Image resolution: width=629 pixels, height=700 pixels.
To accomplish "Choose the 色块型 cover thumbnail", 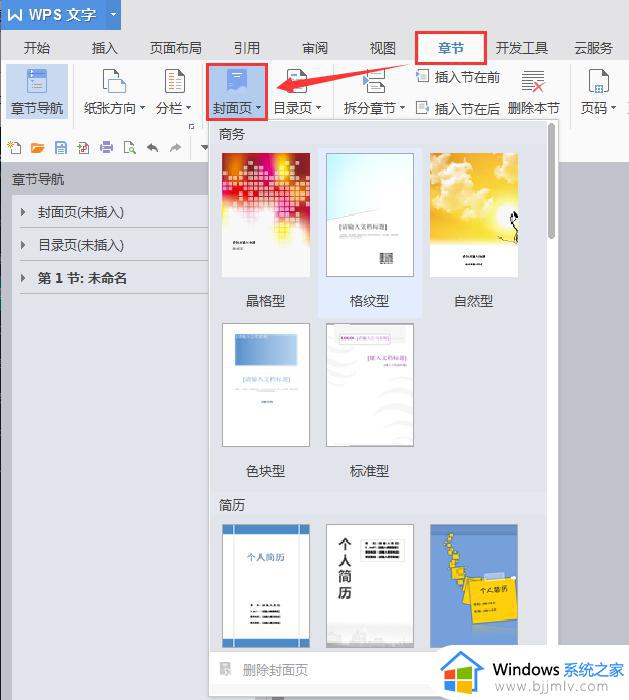I will (266, 385).
